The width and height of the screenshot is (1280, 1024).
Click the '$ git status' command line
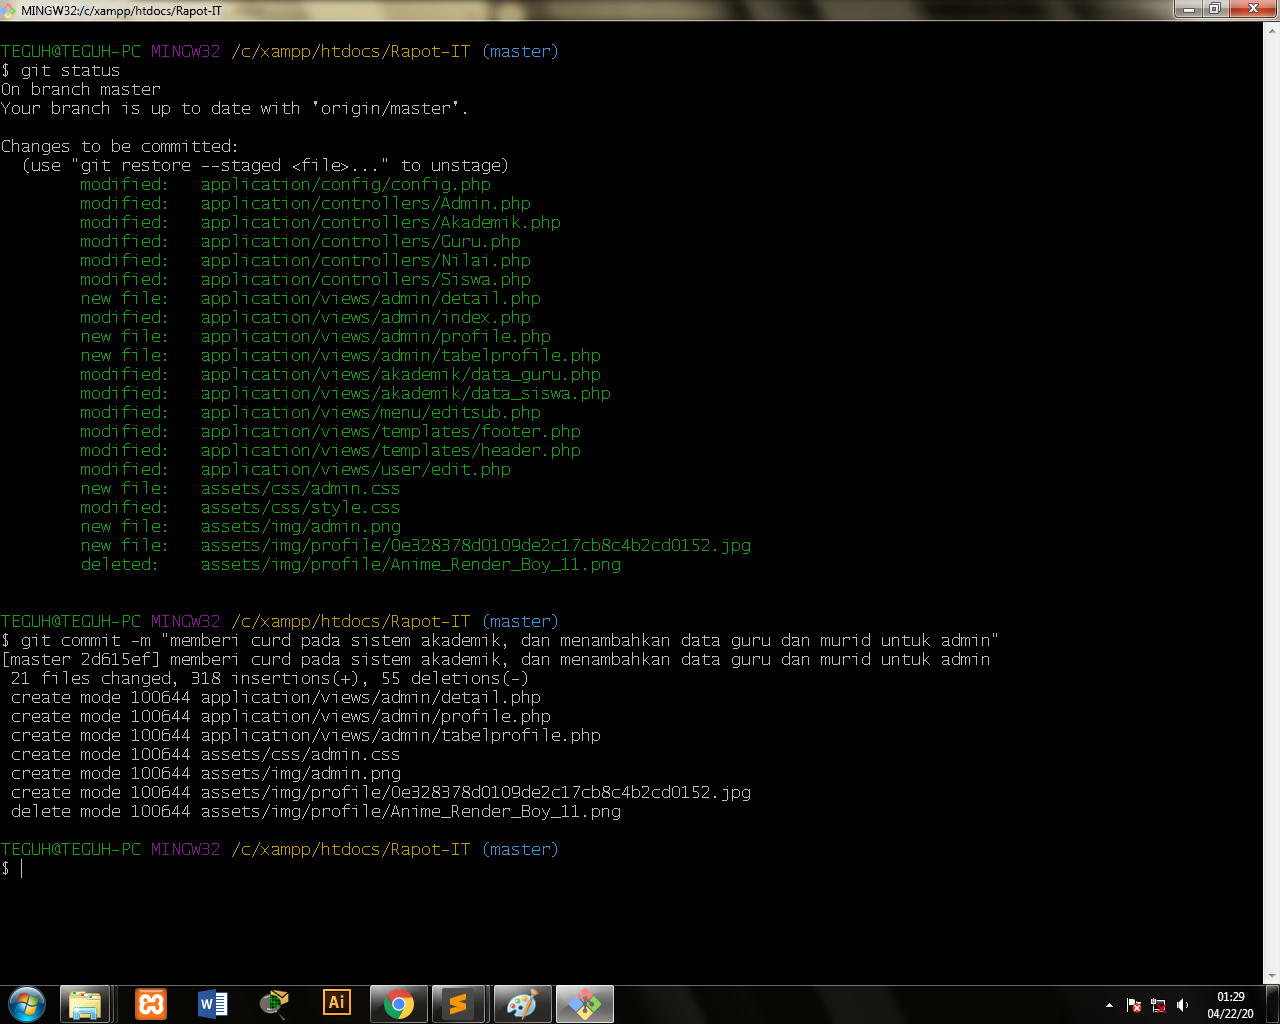pos(60,71)
